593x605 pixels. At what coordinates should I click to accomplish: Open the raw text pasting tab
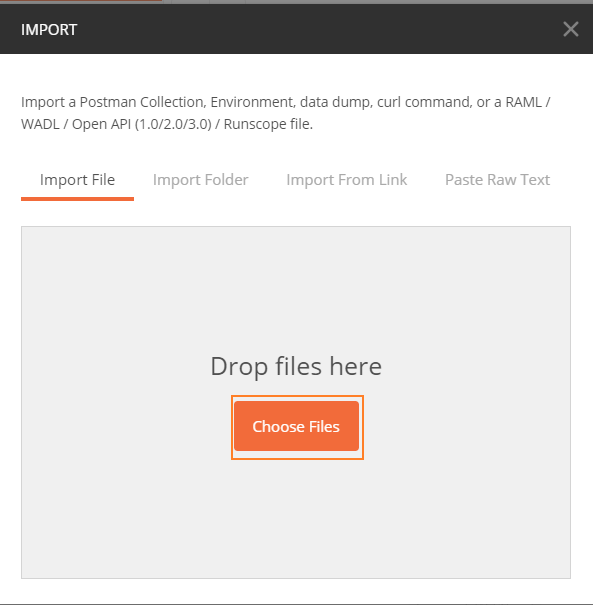point(497,180)
